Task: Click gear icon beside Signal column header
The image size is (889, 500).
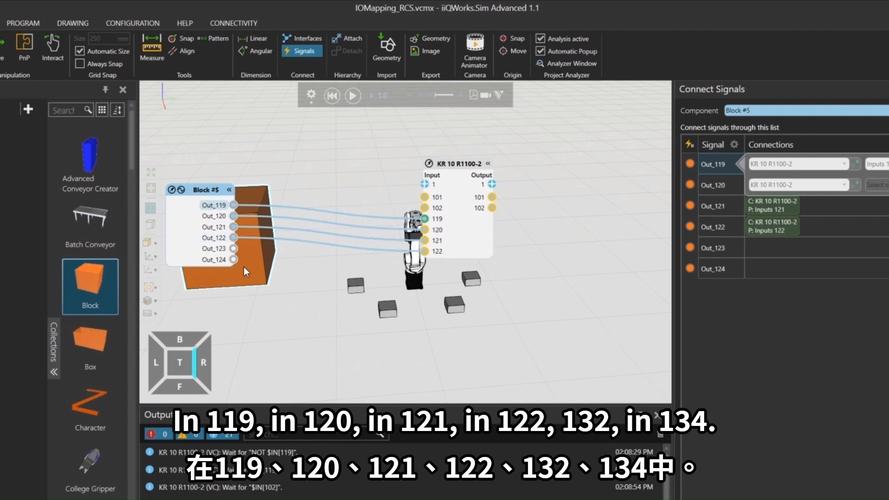Action: pos(734,144)
